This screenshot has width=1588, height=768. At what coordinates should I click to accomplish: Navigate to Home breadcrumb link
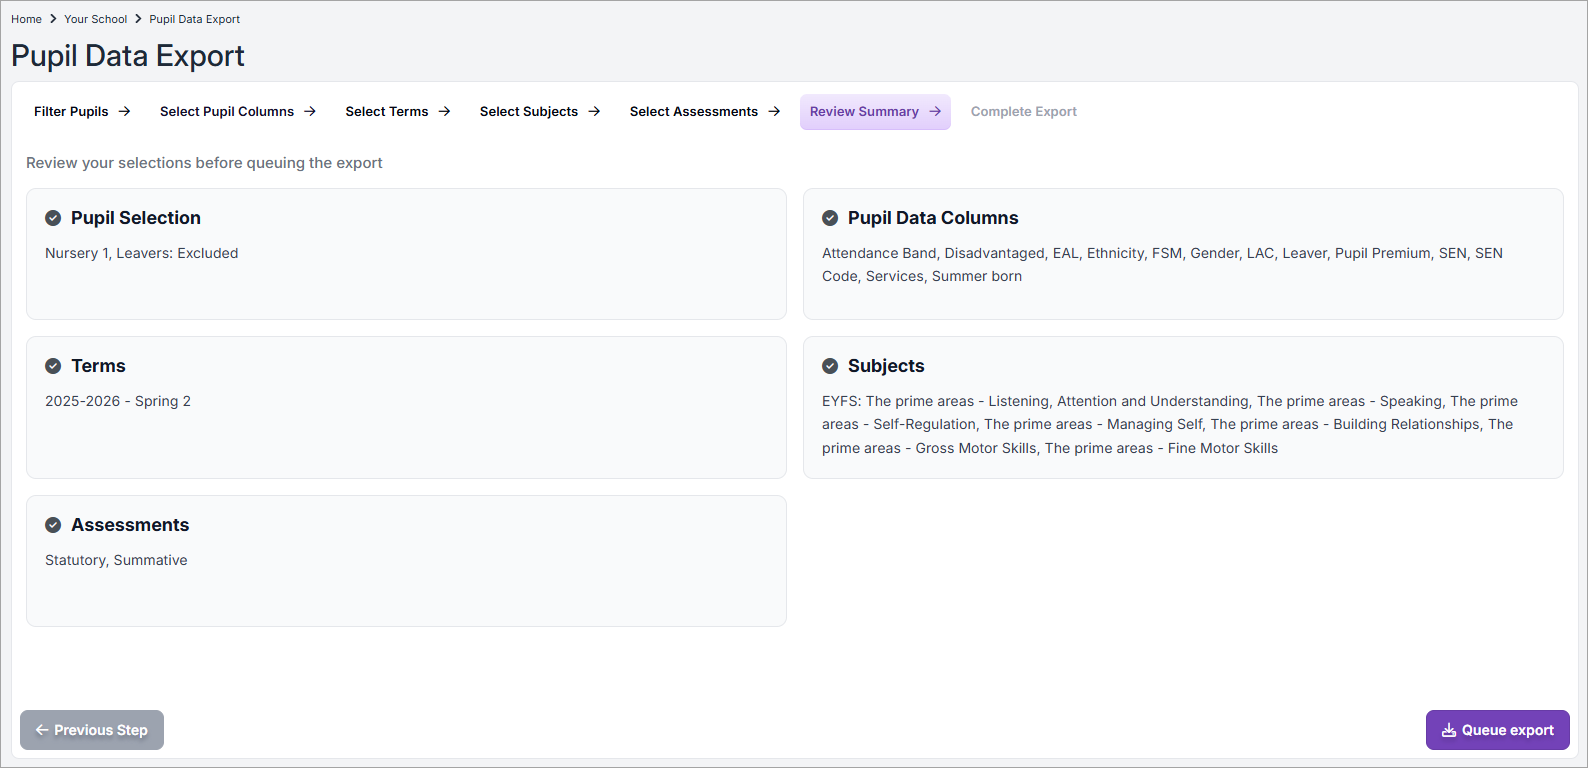click(x=26, y=19)
